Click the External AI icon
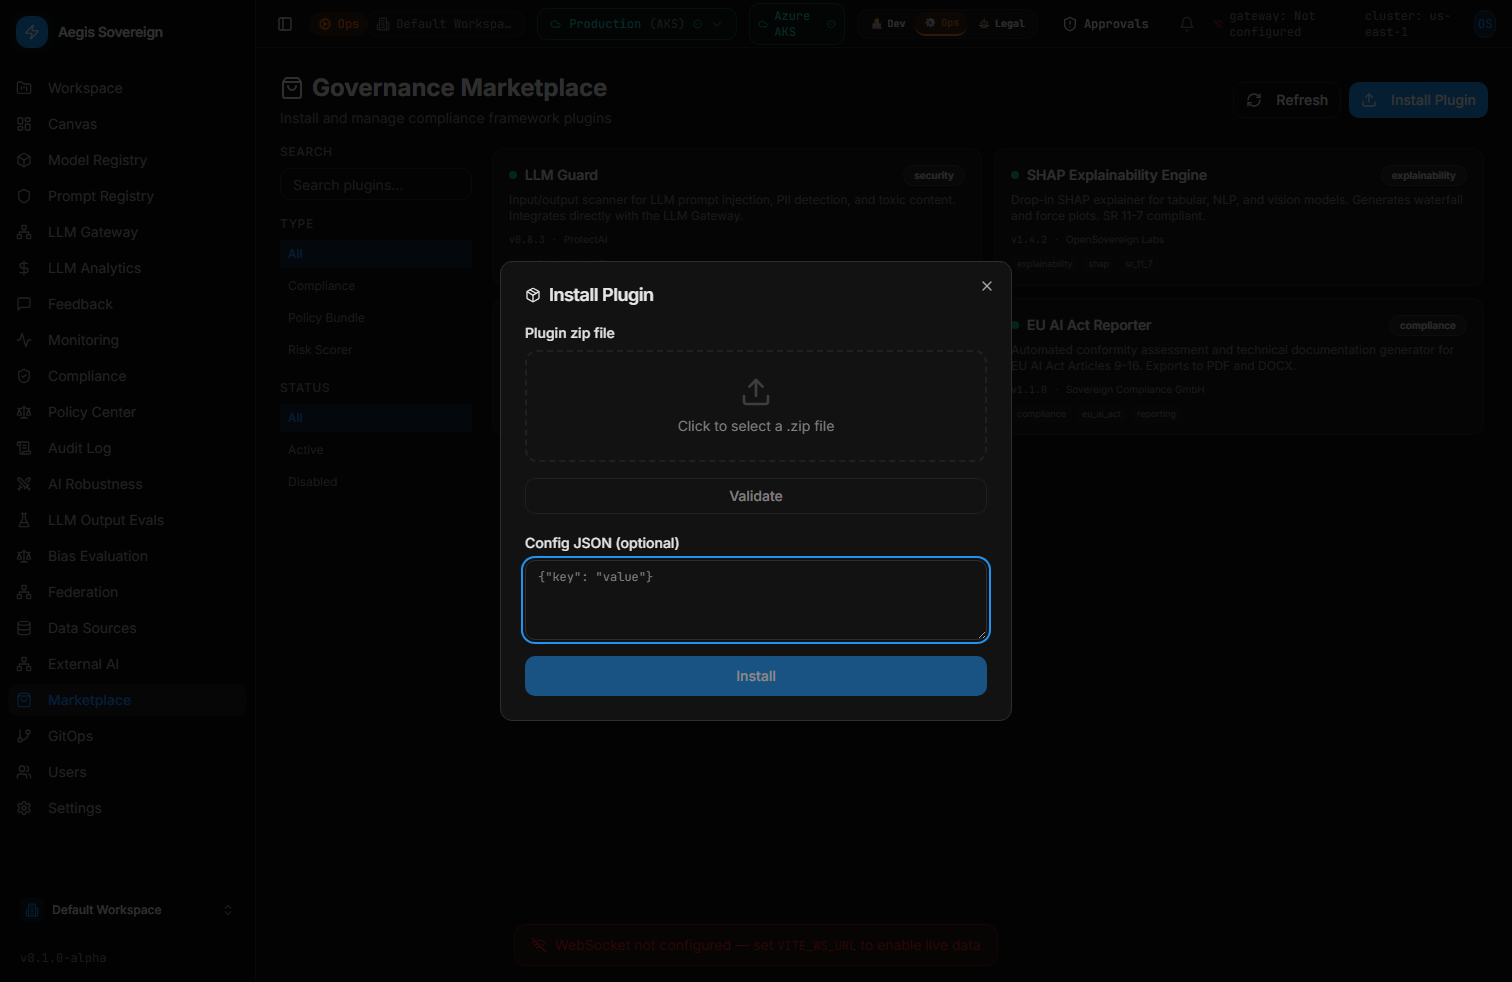 (x=24, y=664)
